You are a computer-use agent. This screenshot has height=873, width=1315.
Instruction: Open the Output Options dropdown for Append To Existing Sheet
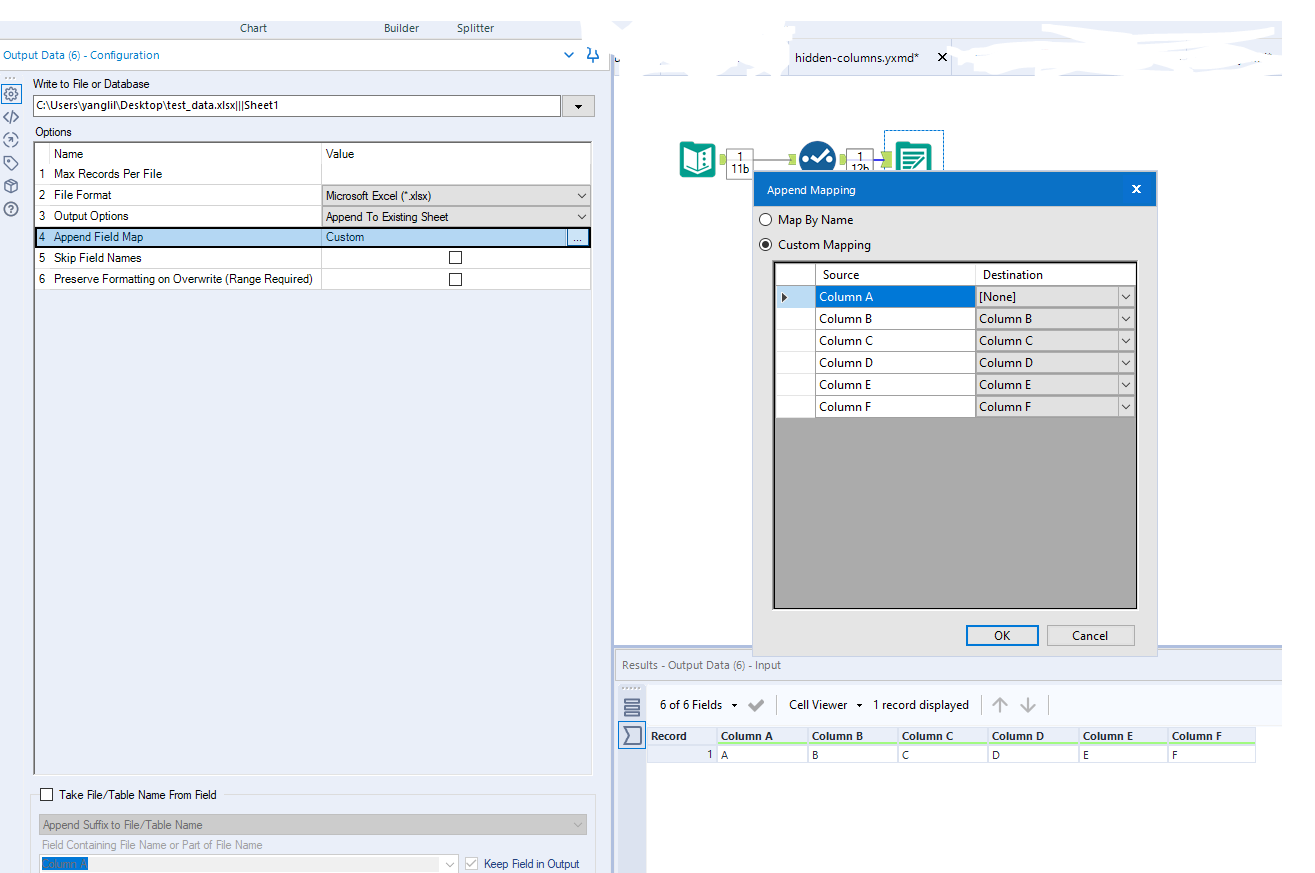pyautogui.click(x=583, y=216)
